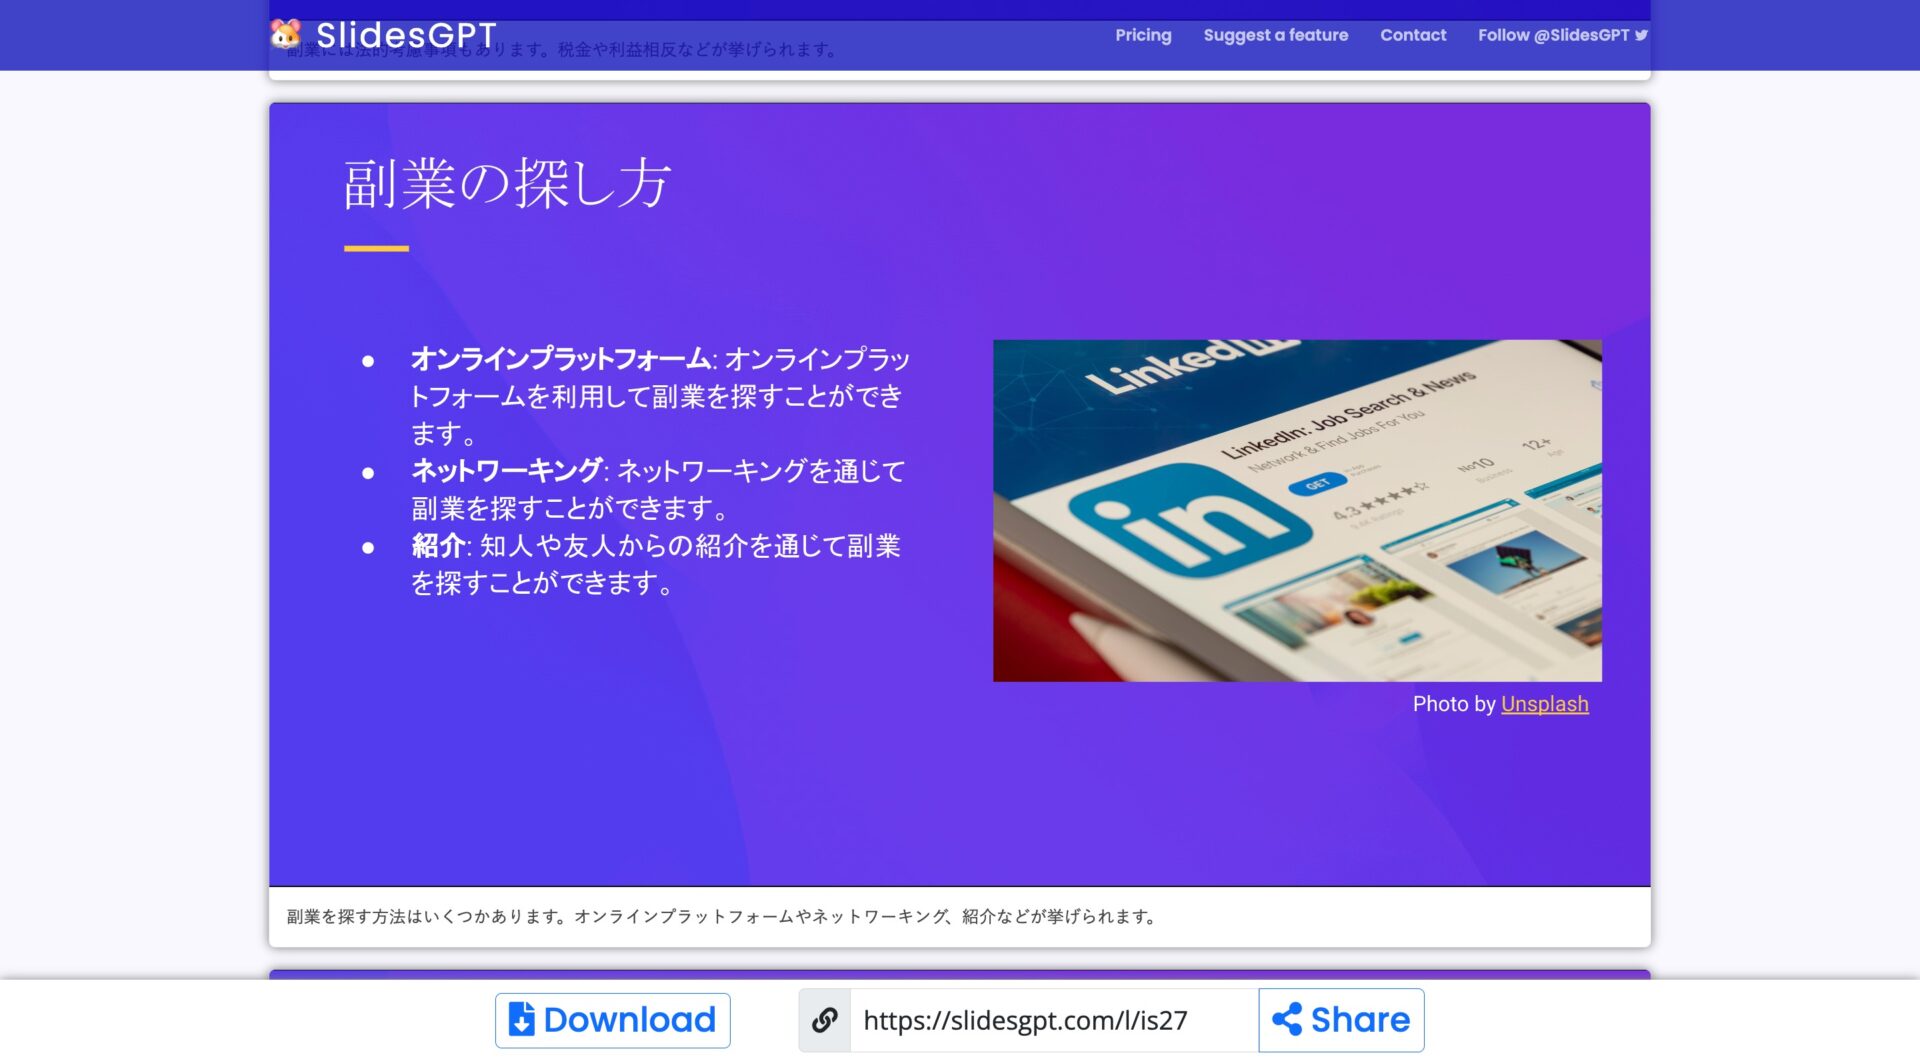Go to the Contact page
Viewport: 1920px width, 1061px height.
point(1412,35)
